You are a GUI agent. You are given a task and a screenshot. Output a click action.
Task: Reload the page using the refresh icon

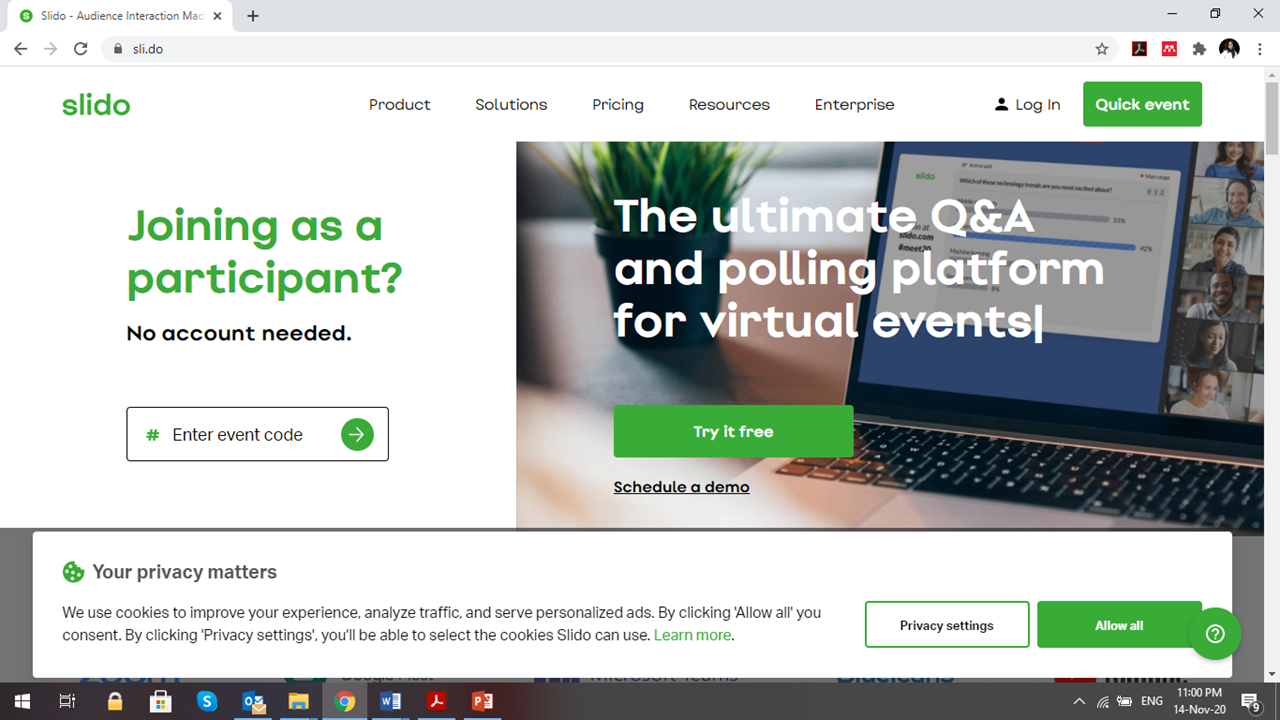coord(81,49)
